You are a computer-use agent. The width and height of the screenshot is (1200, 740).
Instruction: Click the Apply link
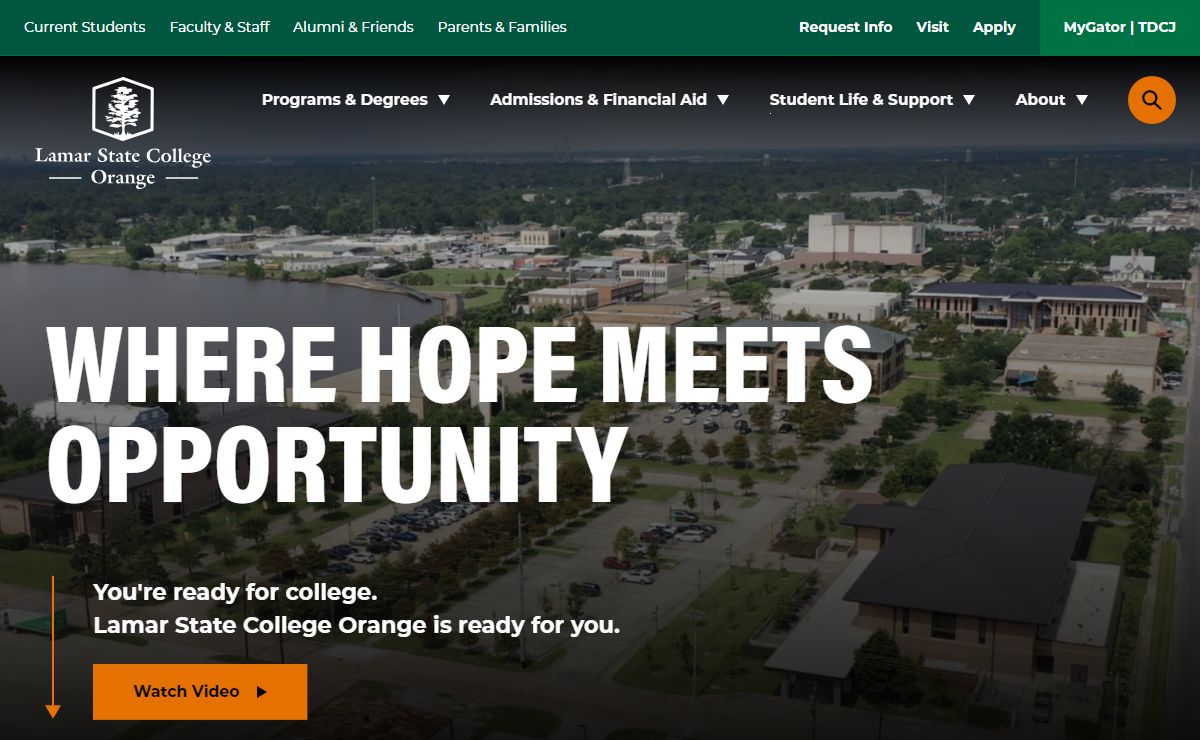pos(994,28)
